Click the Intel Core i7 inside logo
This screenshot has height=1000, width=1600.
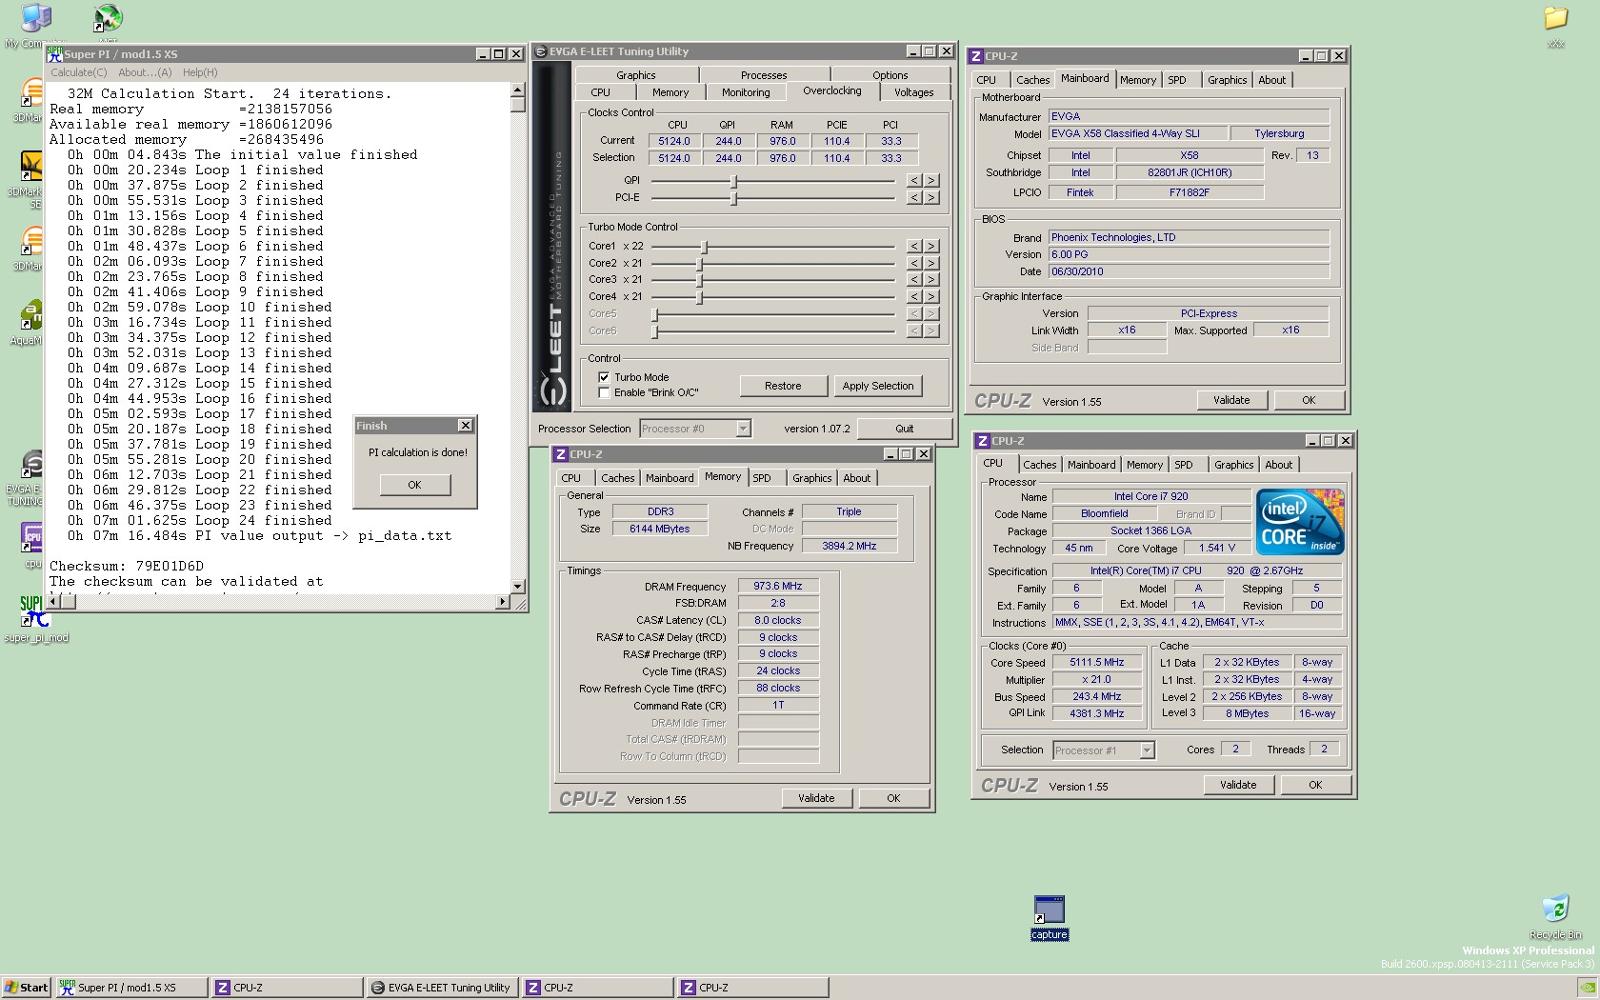point(1300,522)
